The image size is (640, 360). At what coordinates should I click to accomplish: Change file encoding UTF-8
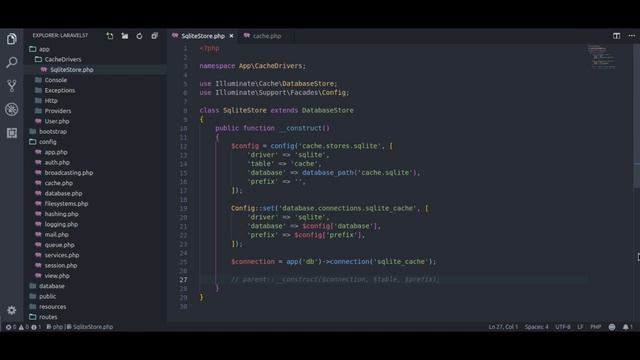(x=562, y=327)
